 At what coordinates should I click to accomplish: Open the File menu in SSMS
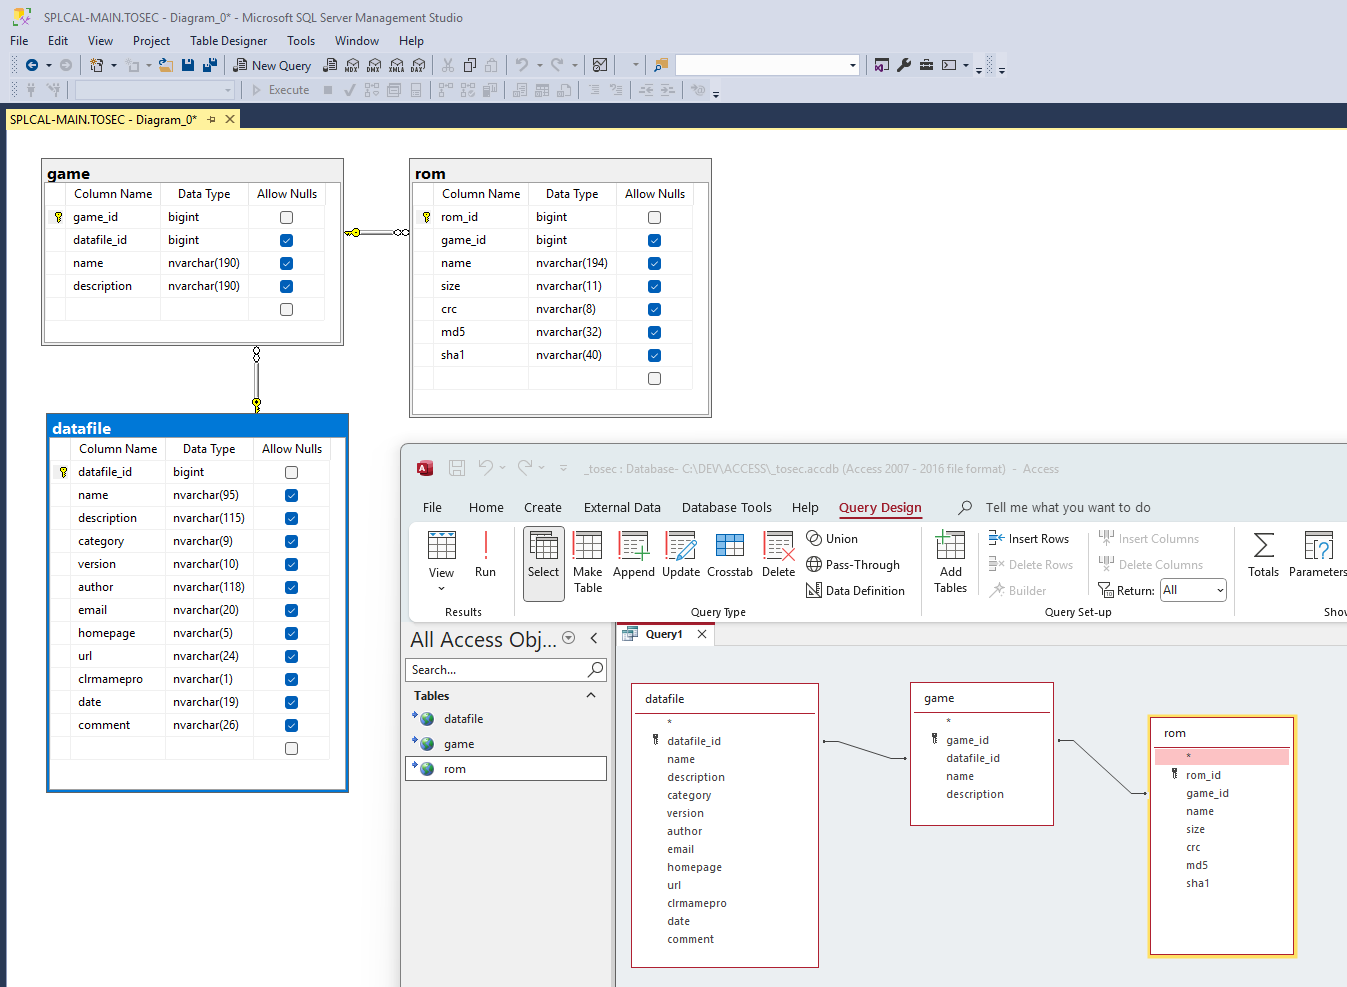[x=19, y=41]
